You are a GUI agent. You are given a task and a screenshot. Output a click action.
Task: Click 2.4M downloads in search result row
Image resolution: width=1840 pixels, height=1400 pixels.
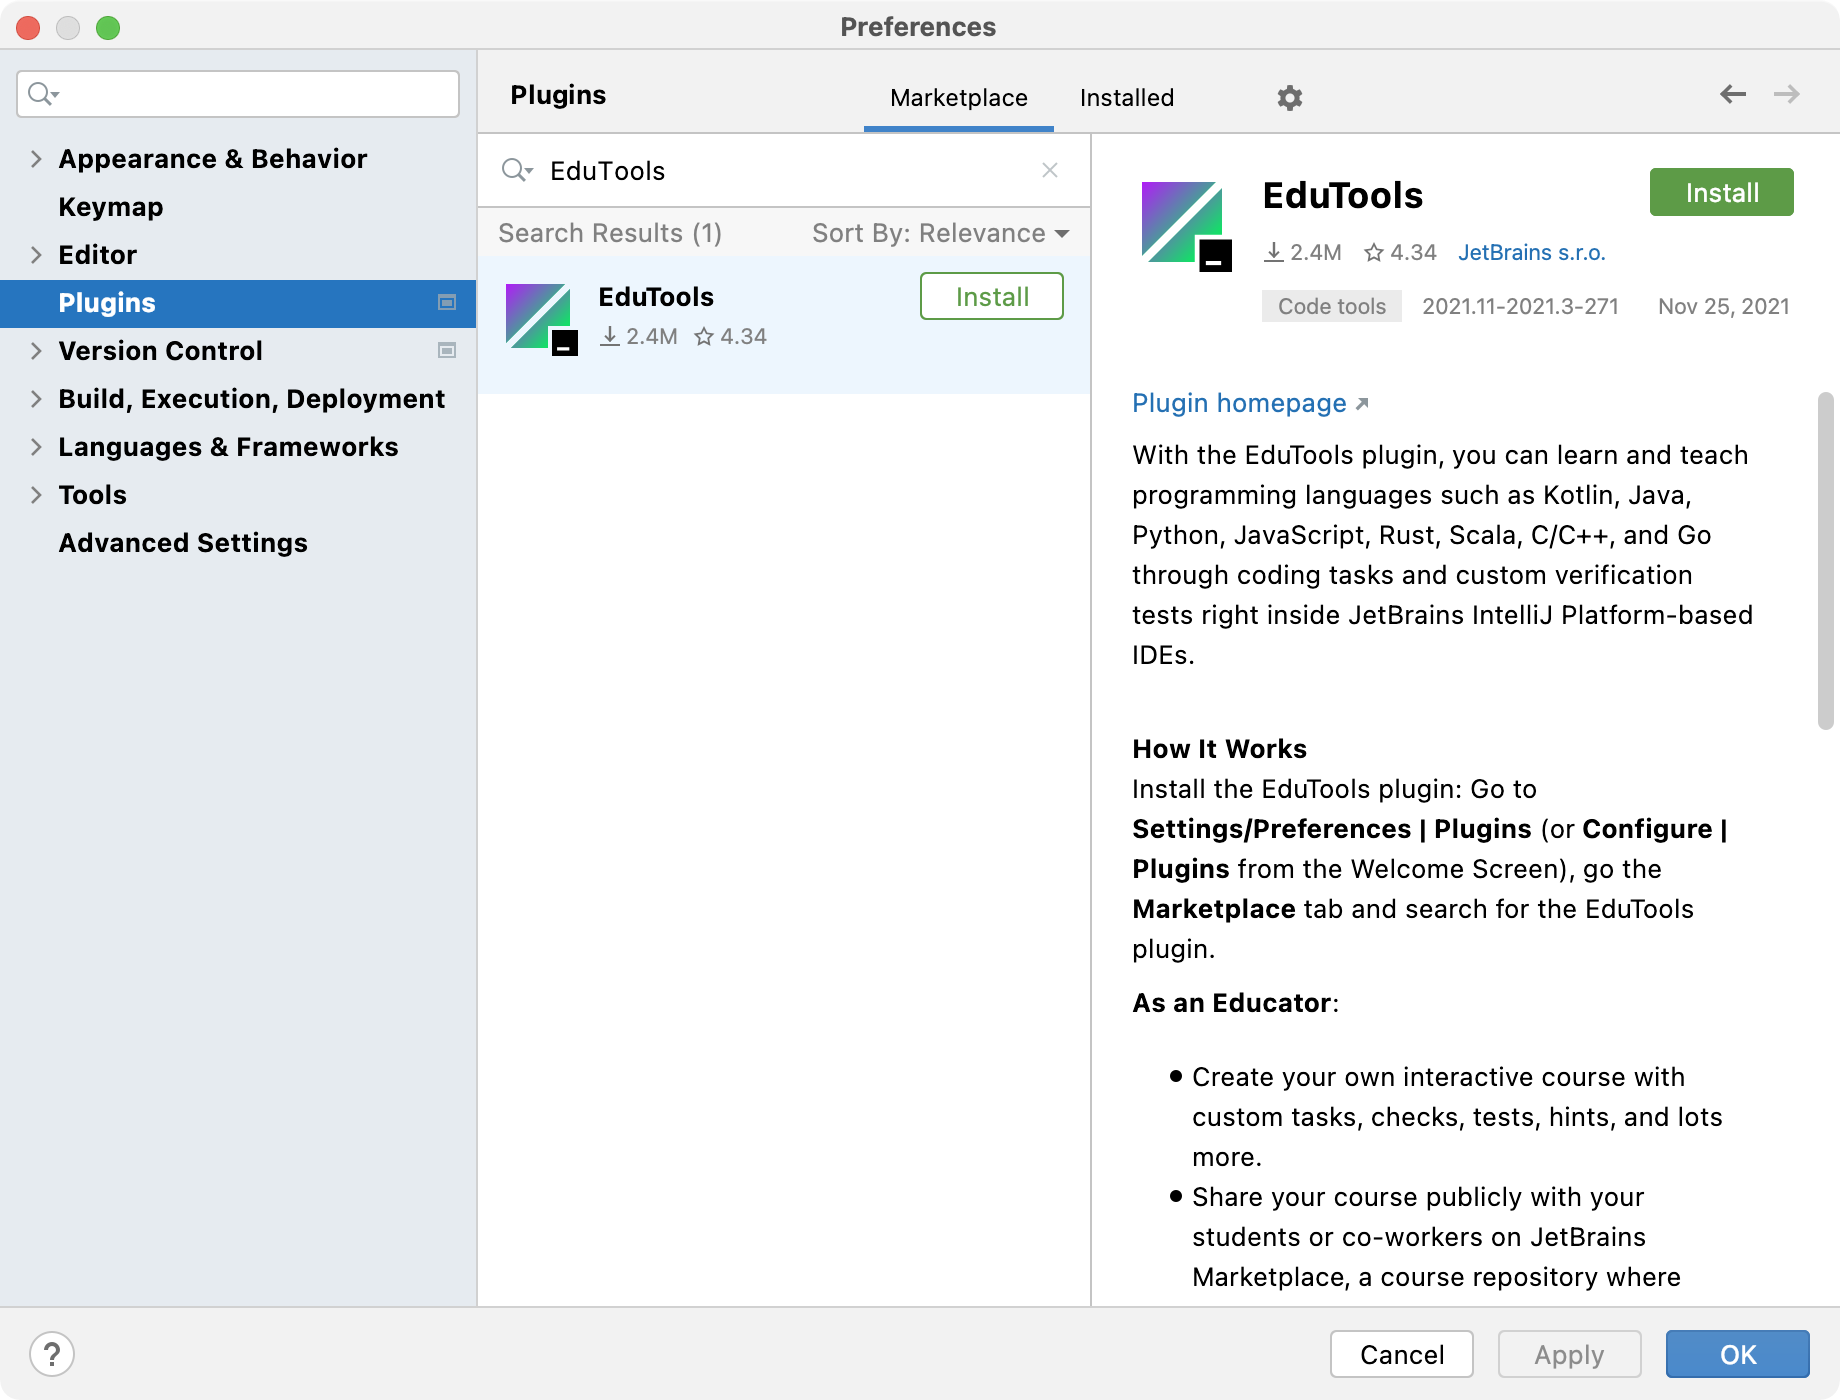tap(651, 336)
